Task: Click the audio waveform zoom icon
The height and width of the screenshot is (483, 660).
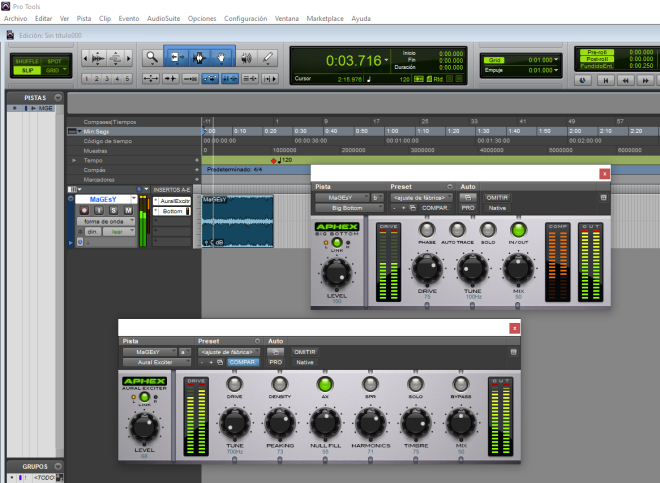Action: click(98, 58)
